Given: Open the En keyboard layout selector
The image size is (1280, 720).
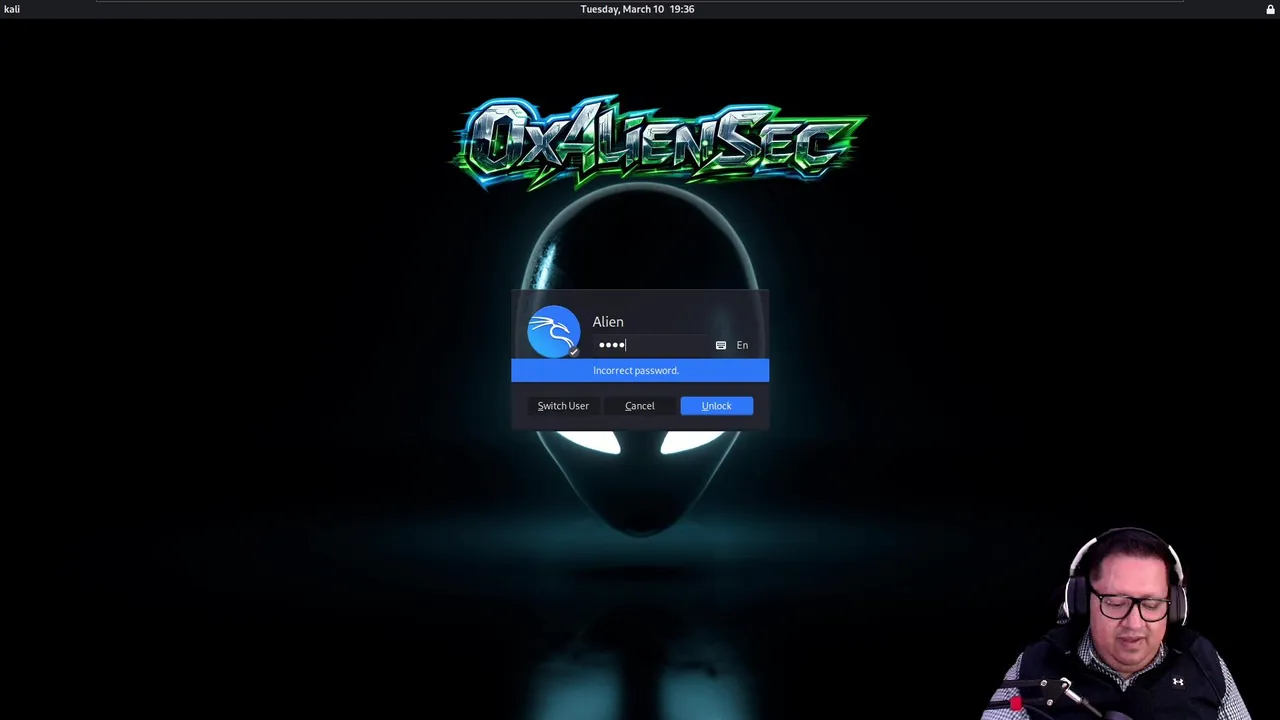Looking at the screenshot, I should click(742, 345).
